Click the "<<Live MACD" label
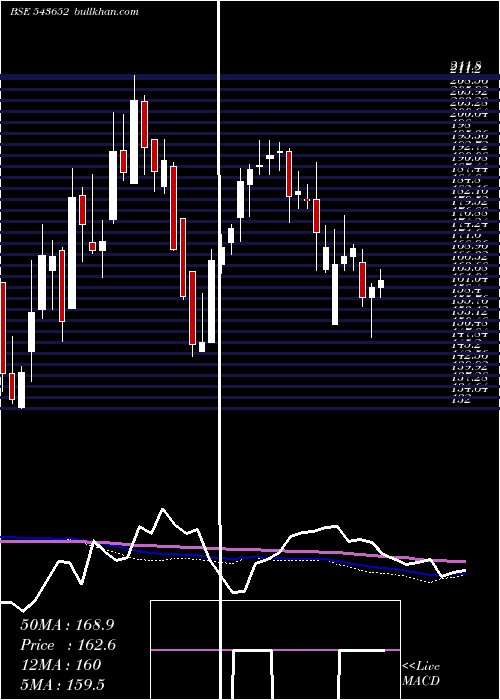 pyautogui.click(x=421, y=674)
